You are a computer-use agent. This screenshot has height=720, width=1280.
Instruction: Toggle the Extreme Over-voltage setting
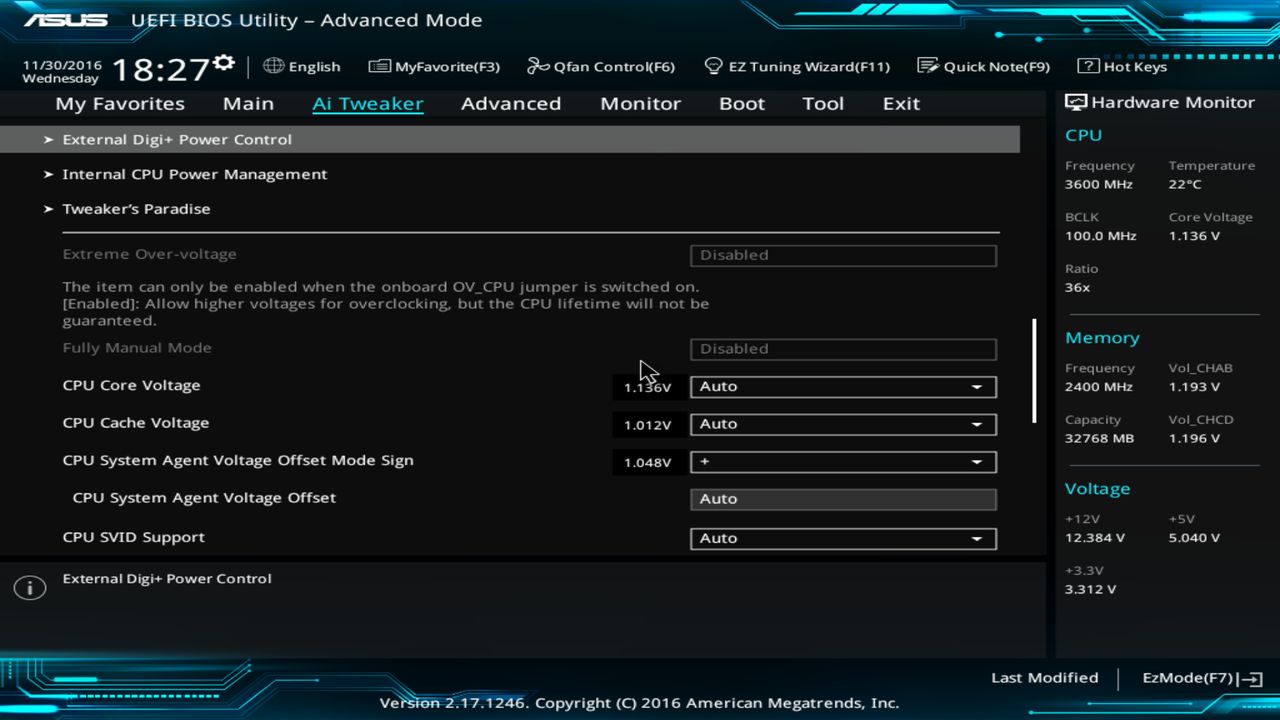coord(842,255)
